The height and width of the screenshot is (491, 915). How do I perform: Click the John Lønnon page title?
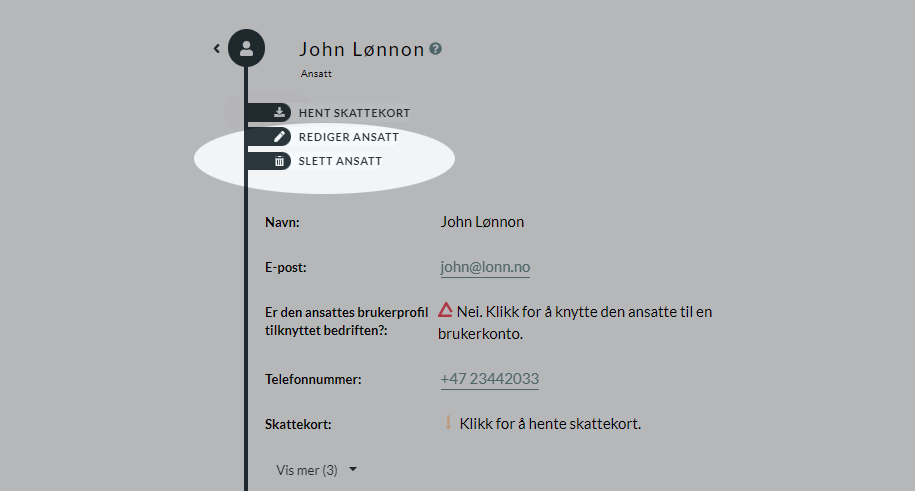[362, 50]
